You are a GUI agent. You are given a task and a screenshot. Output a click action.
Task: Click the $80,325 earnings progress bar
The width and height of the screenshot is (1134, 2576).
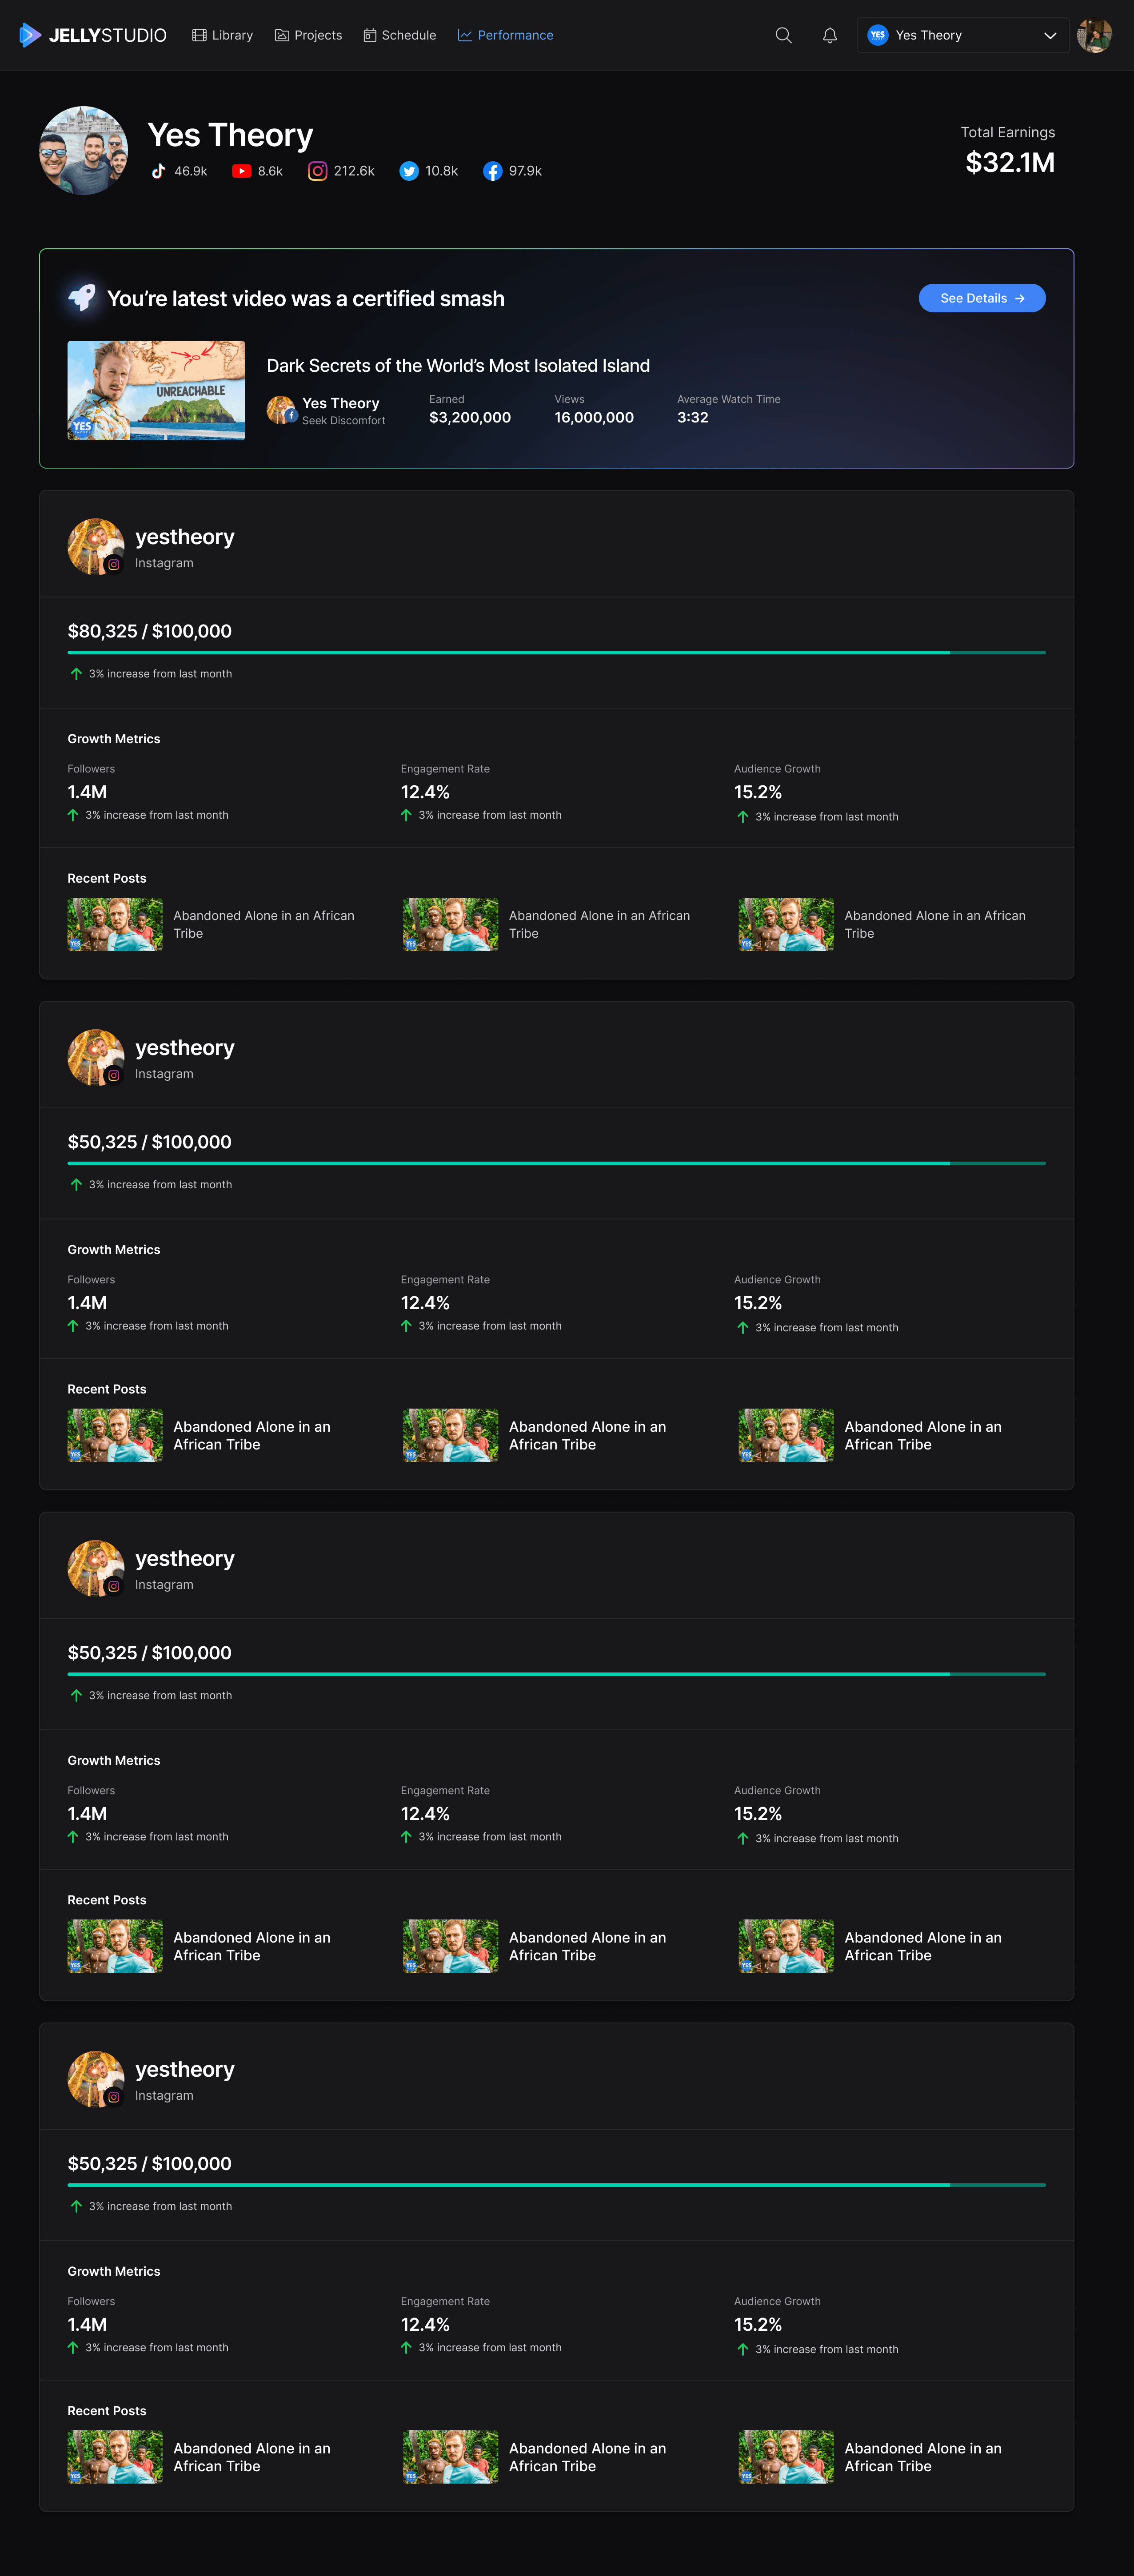[556, 652]
